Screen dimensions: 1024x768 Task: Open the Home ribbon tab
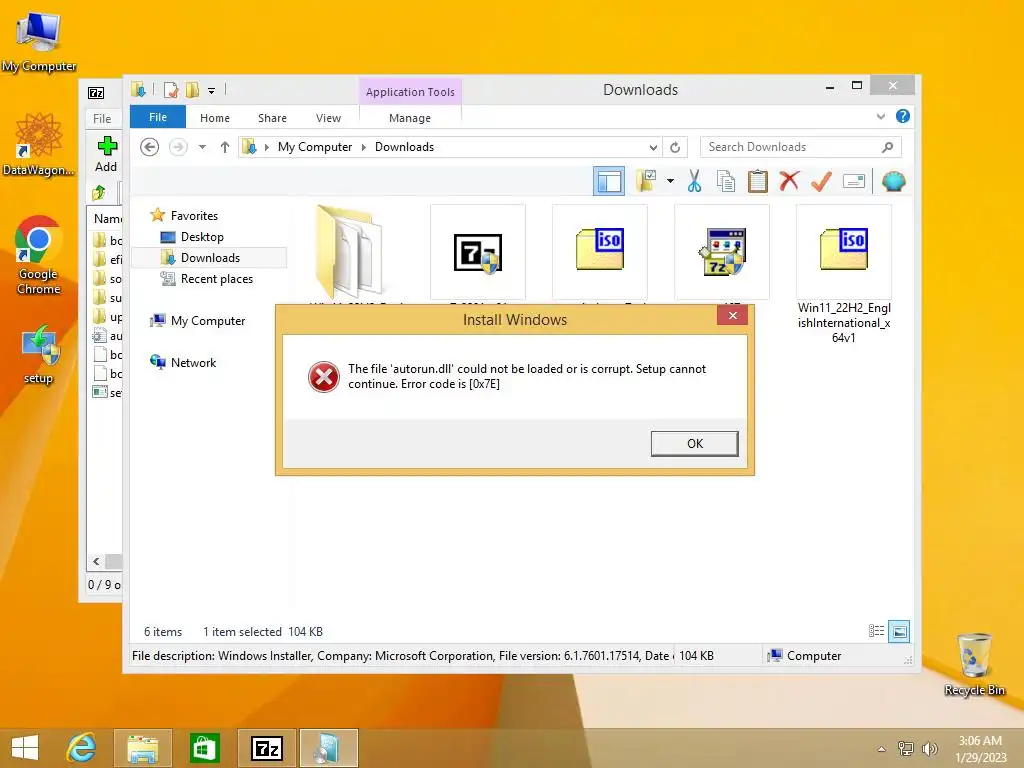click(x=215, y=118)
